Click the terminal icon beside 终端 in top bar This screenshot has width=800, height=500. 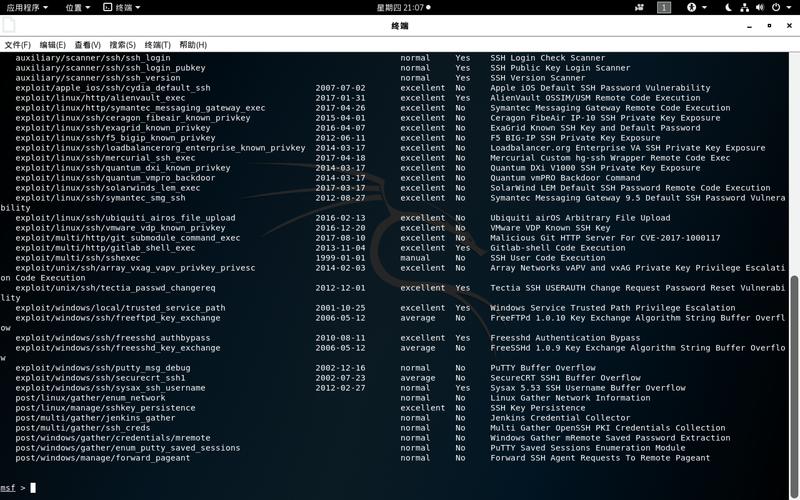pos(107,7)
